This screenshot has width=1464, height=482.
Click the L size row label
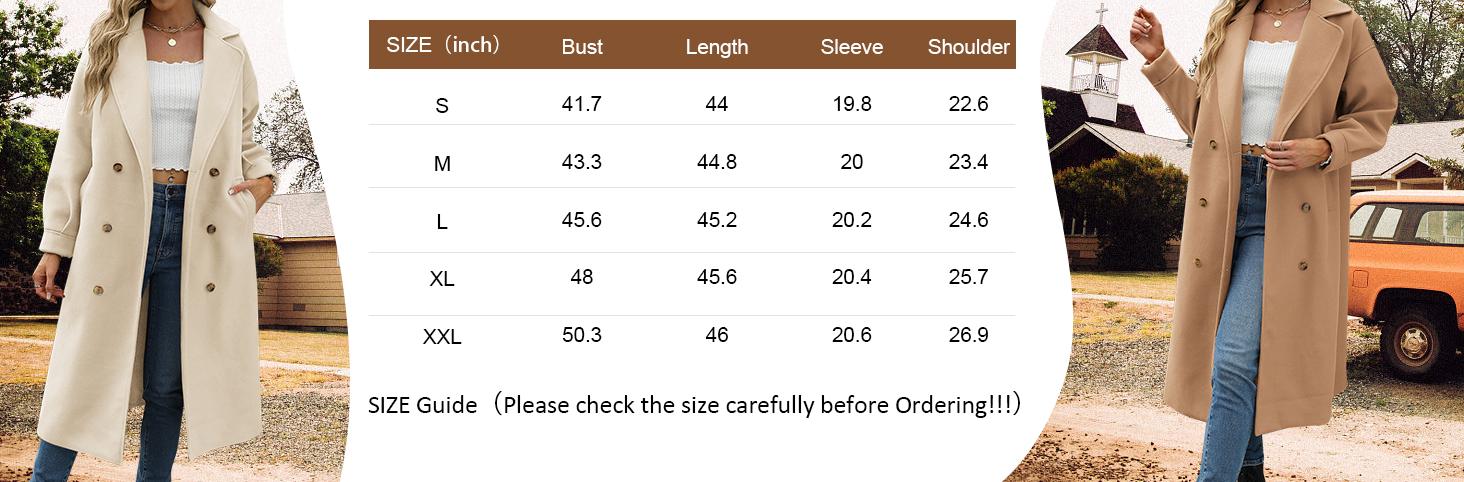click(x=442, y=223)
